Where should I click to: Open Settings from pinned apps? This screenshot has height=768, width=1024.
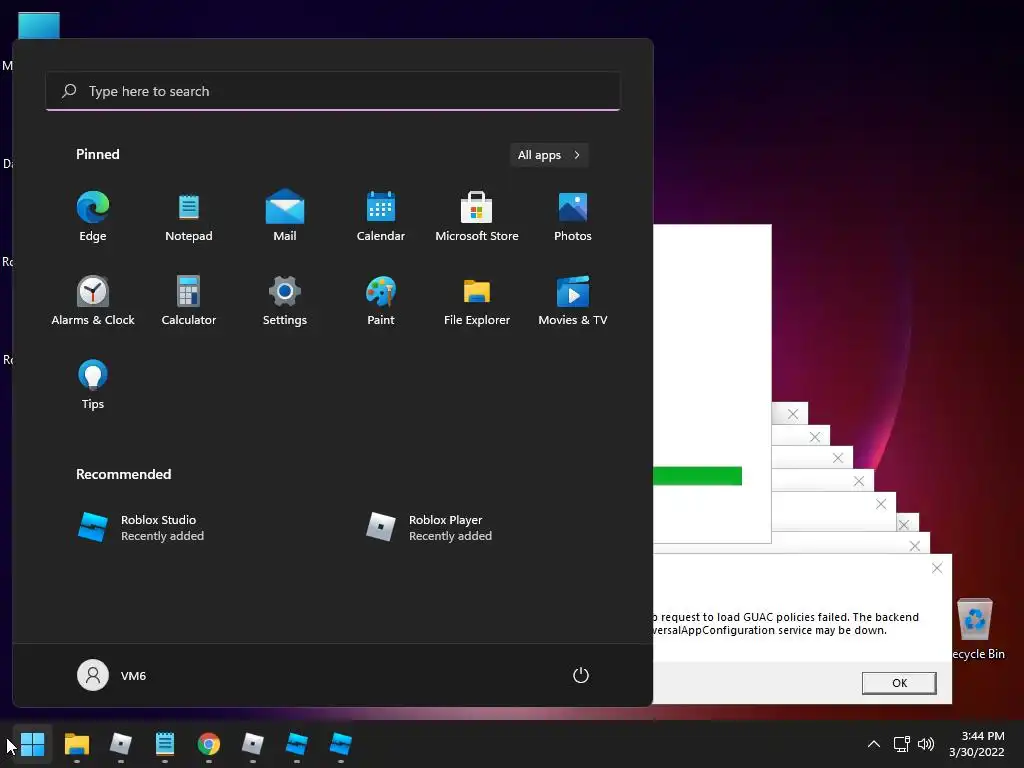(285, 301)
